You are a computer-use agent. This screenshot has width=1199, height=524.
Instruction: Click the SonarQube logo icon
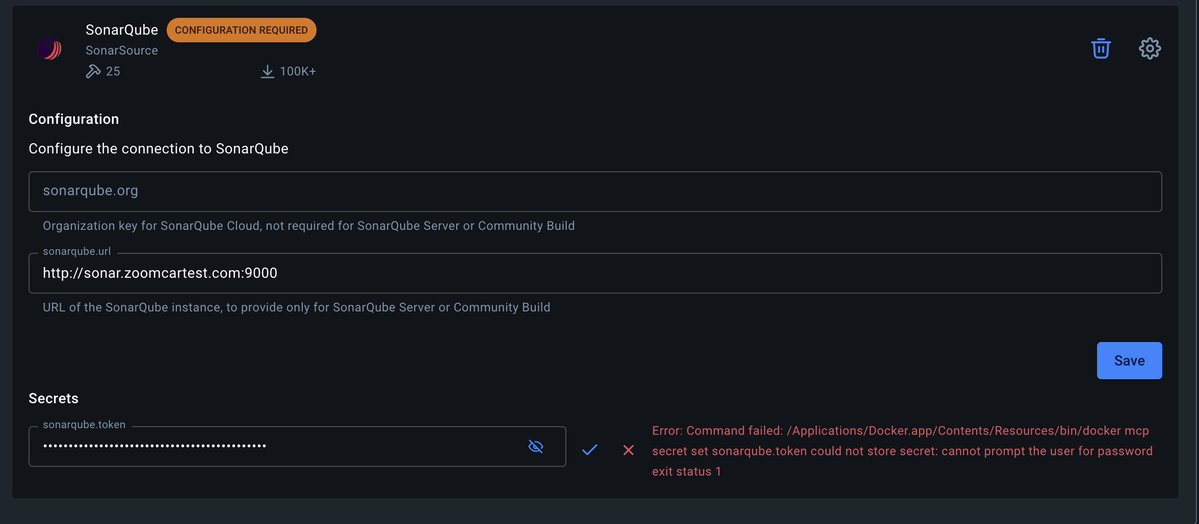click(x=50, y=49)
